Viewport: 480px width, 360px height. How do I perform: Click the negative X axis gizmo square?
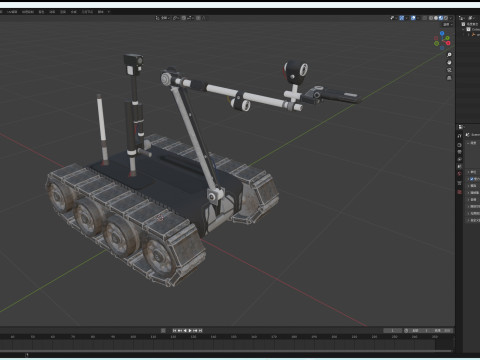(436, 38)
